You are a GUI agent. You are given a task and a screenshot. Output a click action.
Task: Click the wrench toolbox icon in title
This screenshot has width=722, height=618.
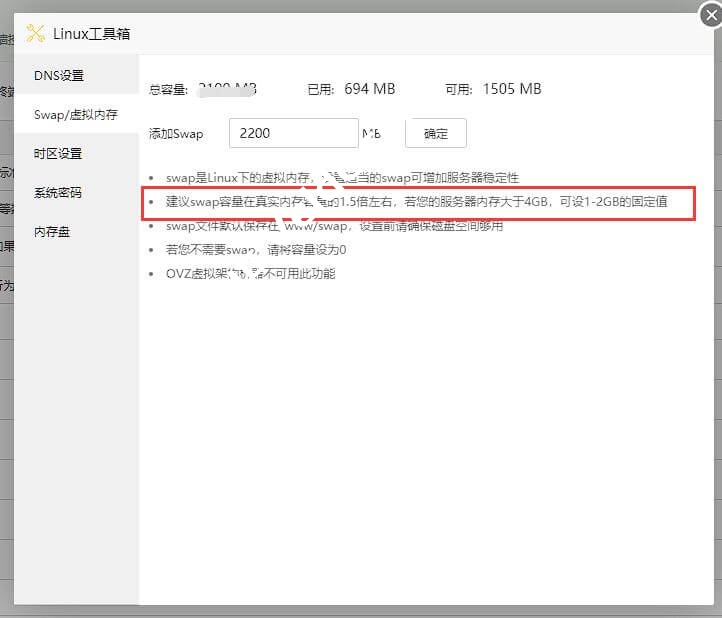tap(36, 33)
